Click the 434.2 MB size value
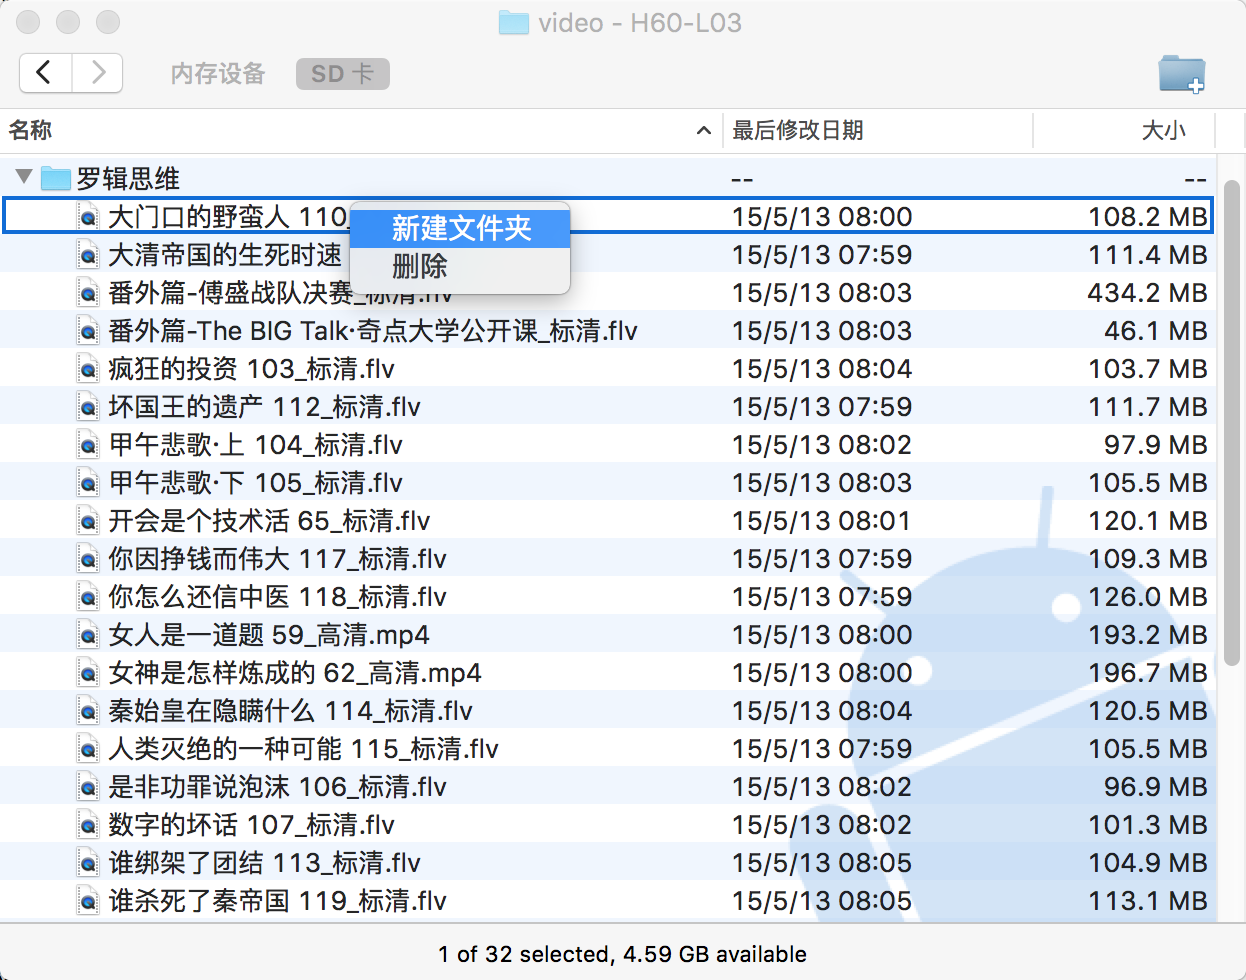 coord(1147,293)
